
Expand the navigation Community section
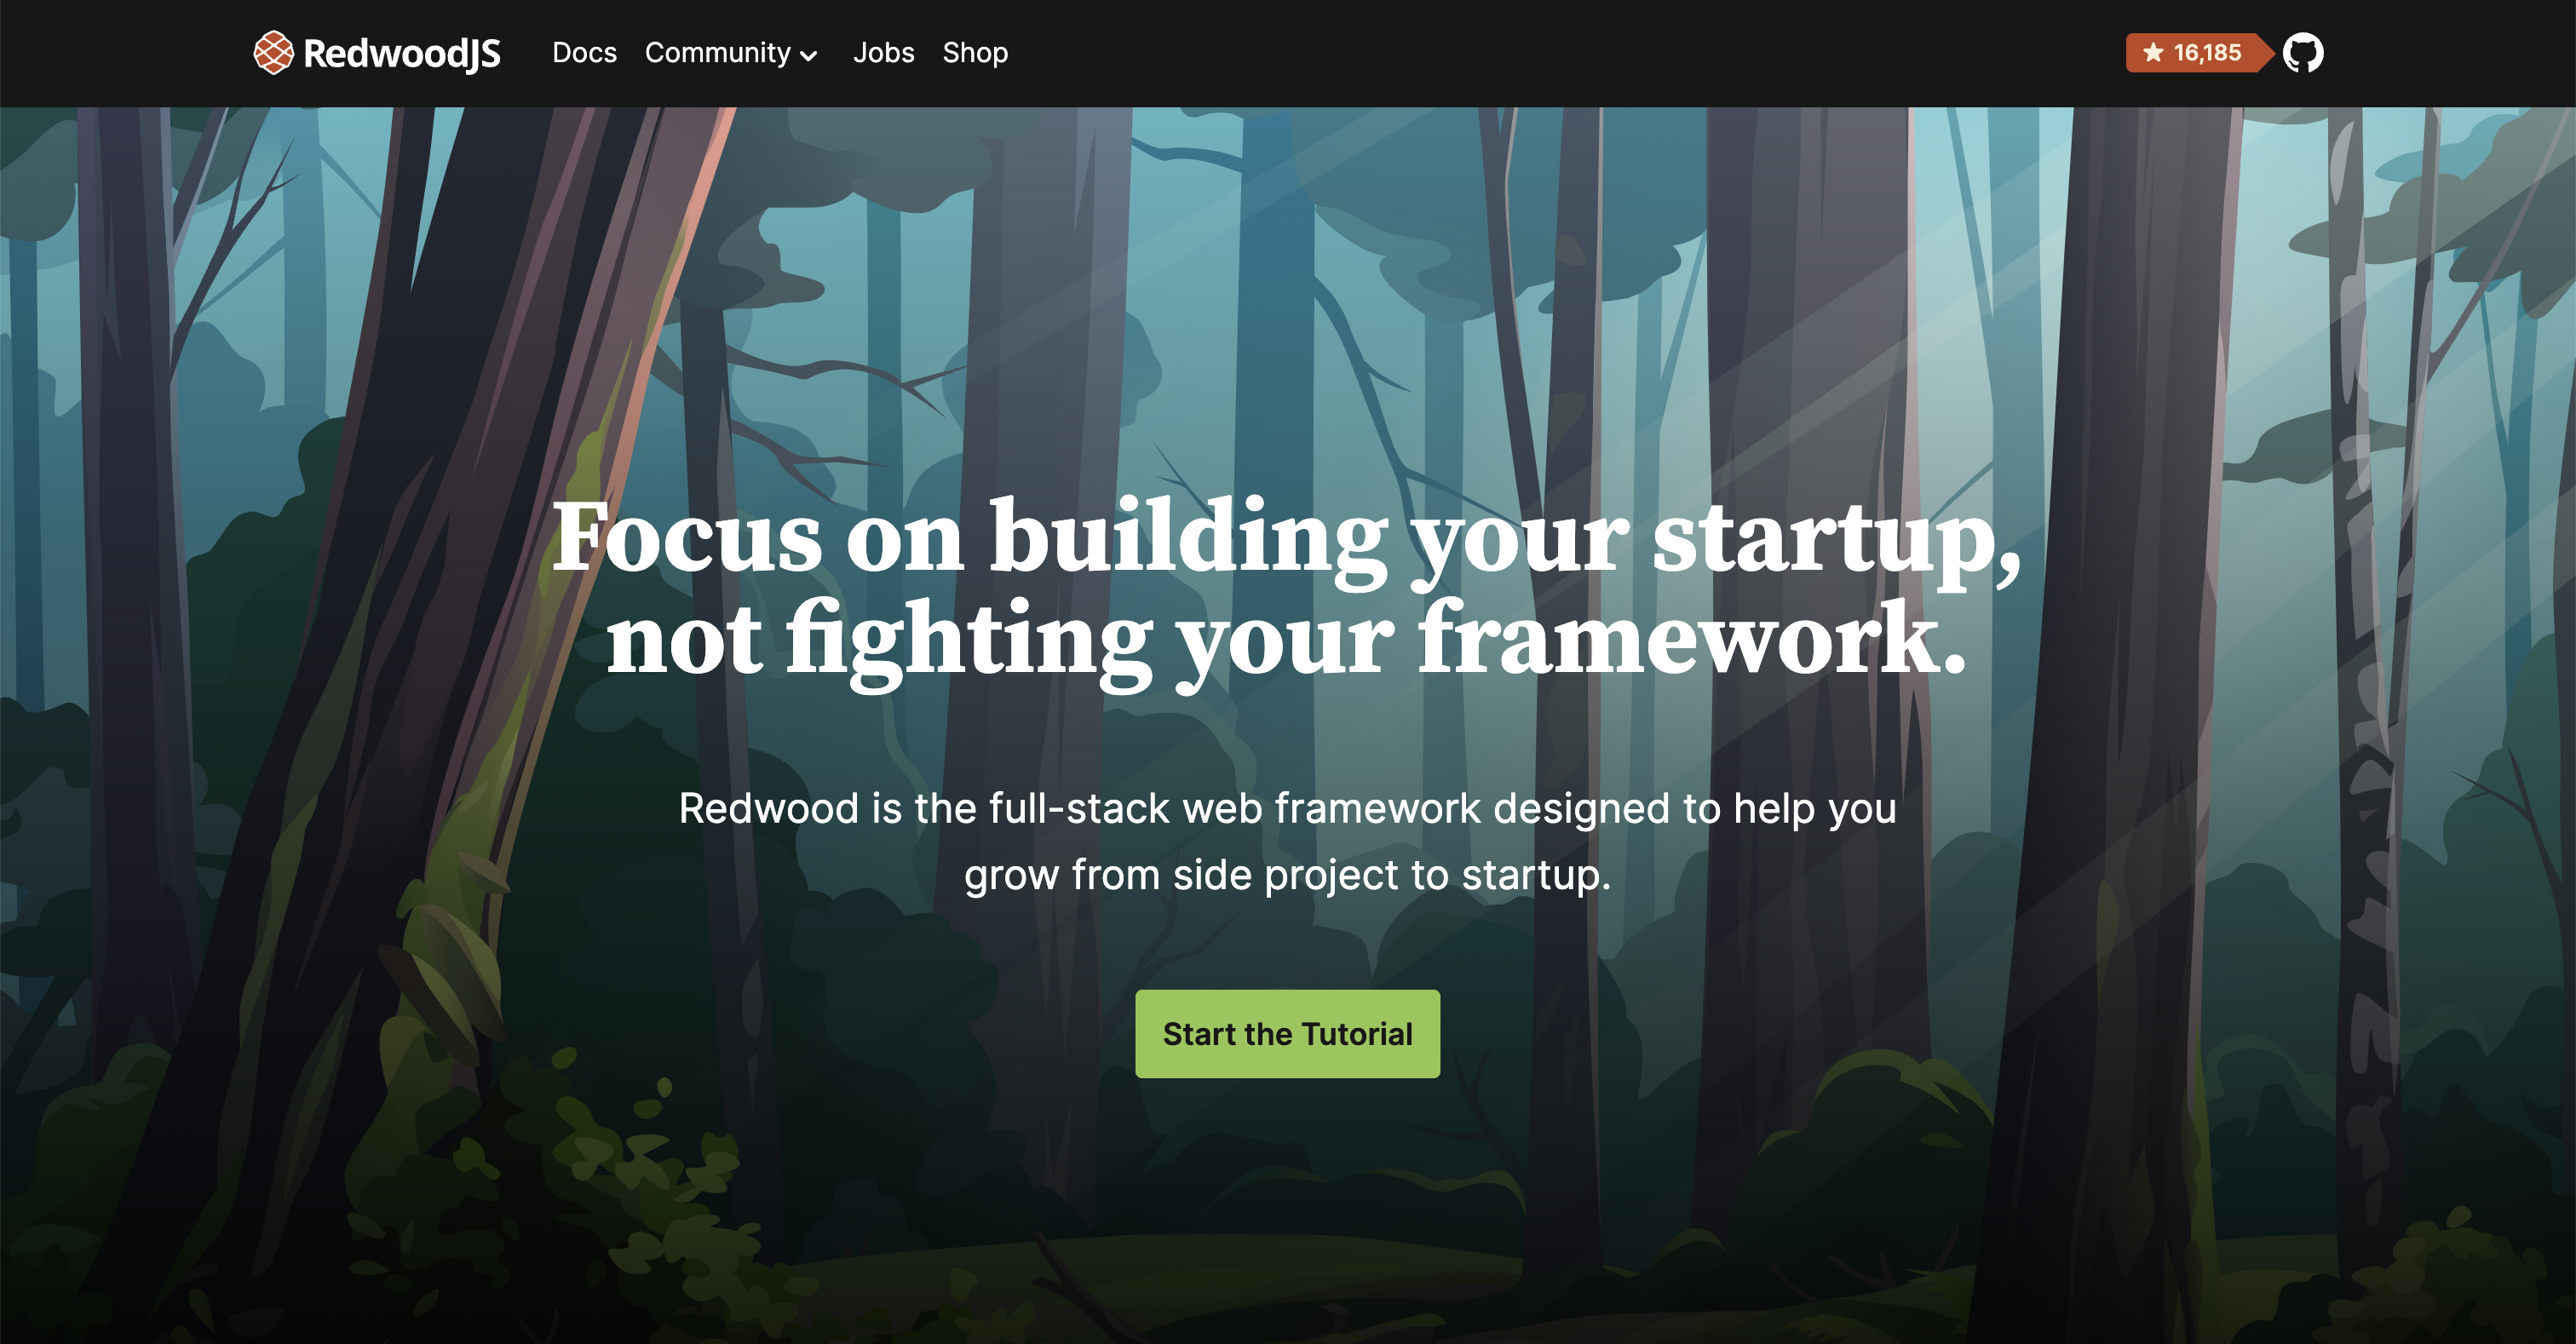point(727,53)
